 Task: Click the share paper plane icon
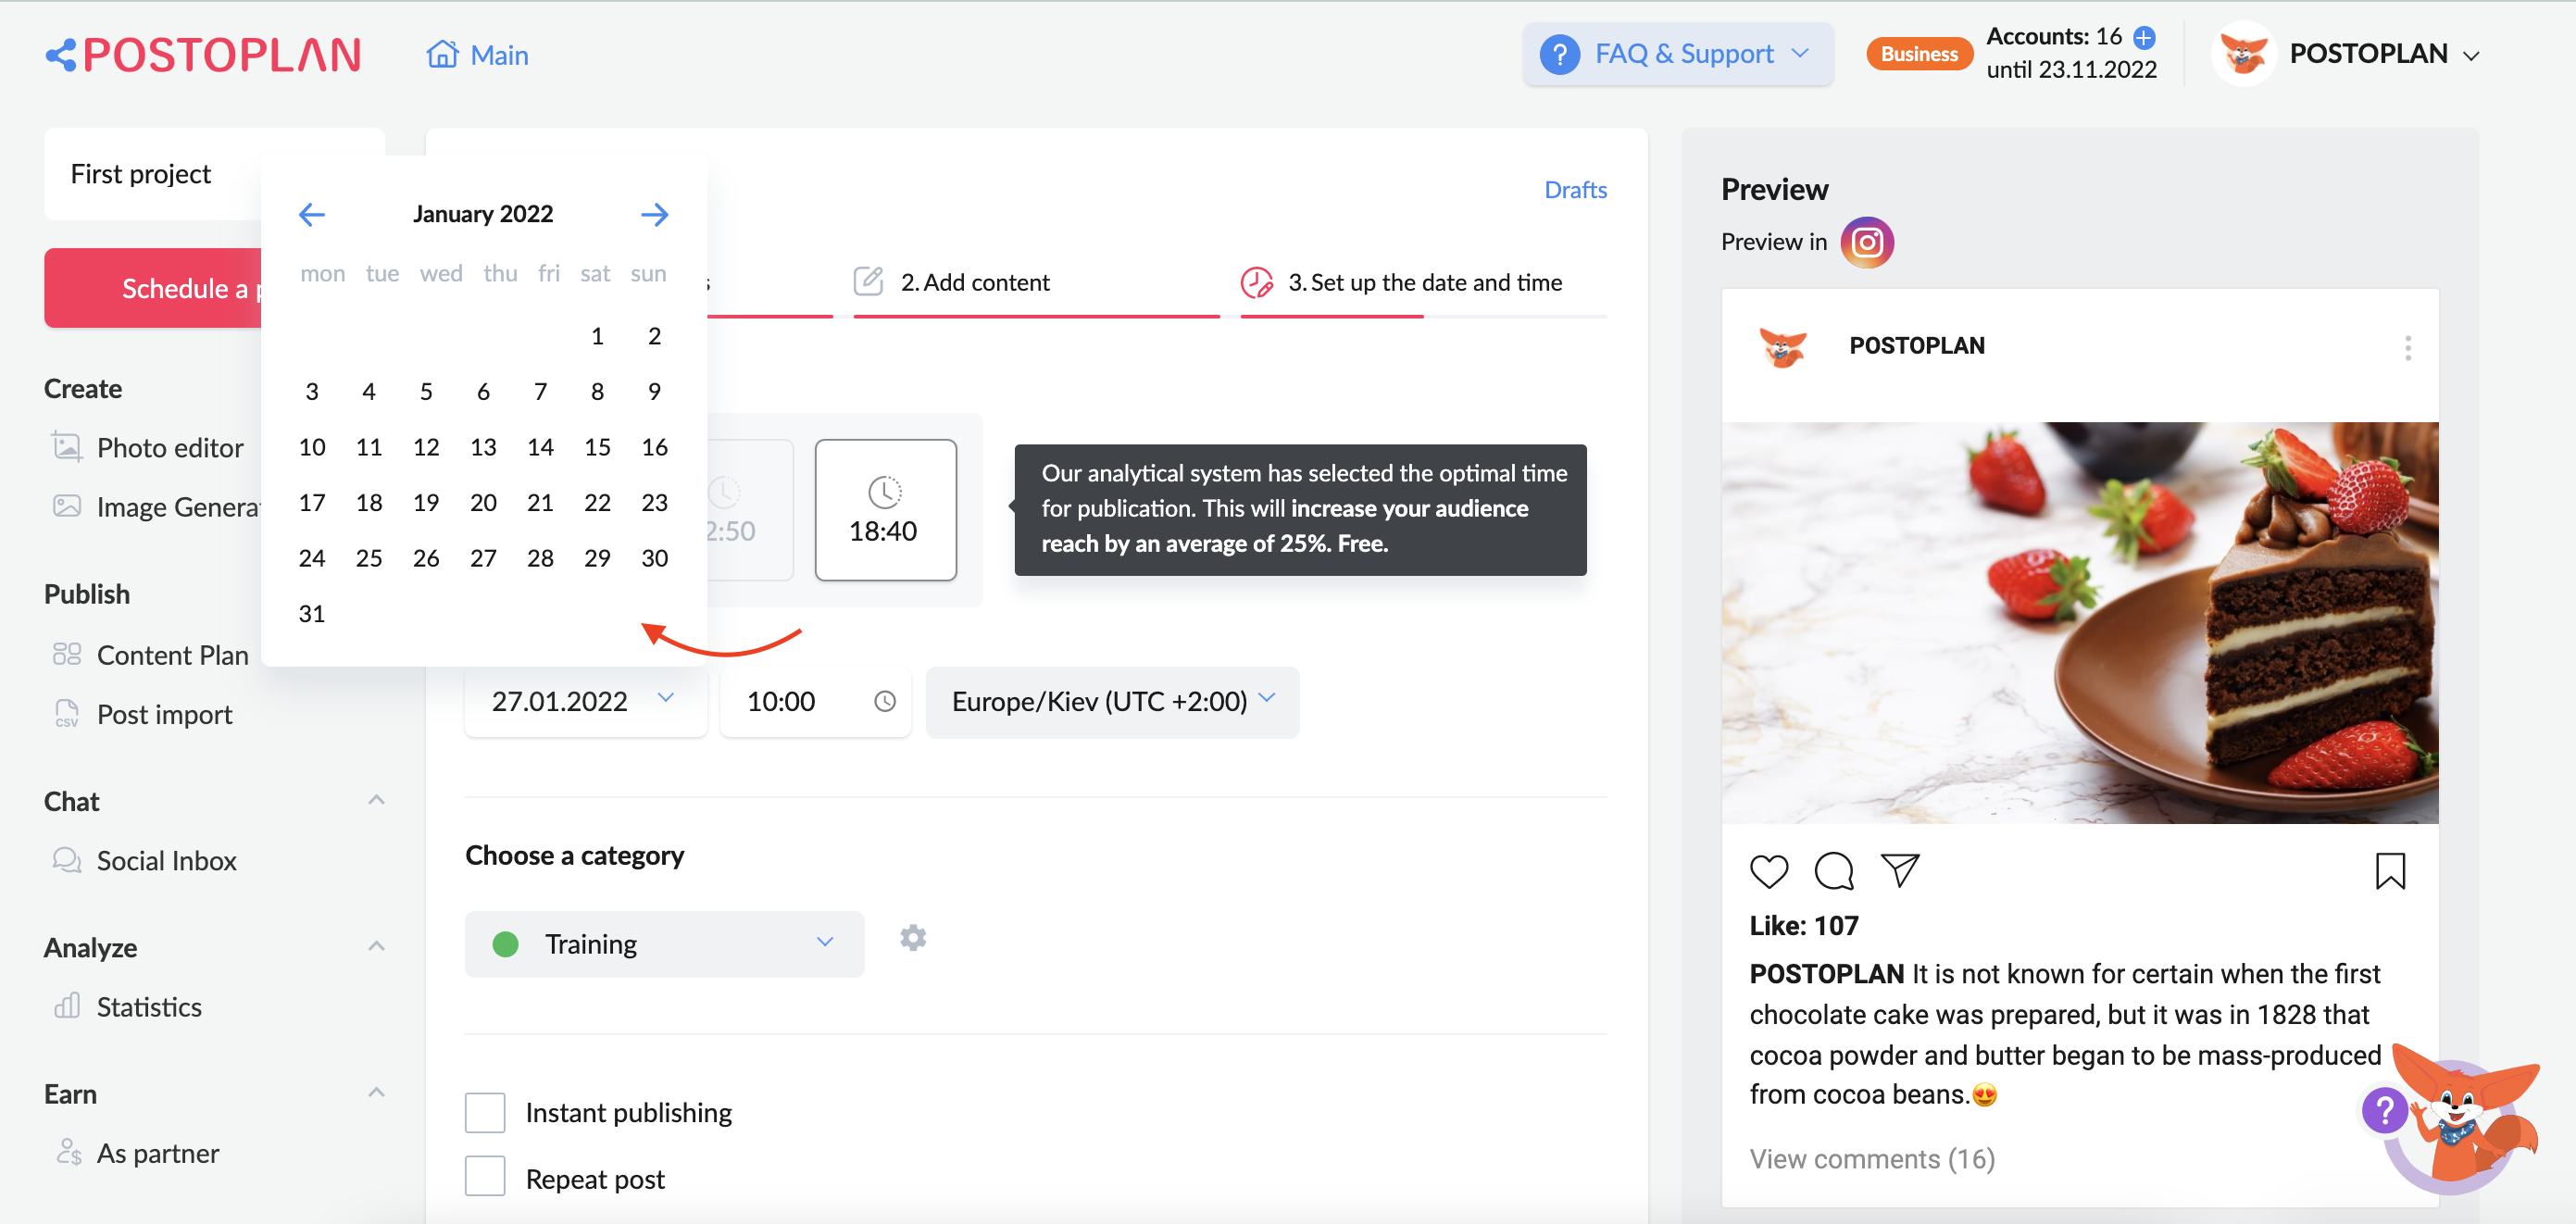coord(1900,870)
